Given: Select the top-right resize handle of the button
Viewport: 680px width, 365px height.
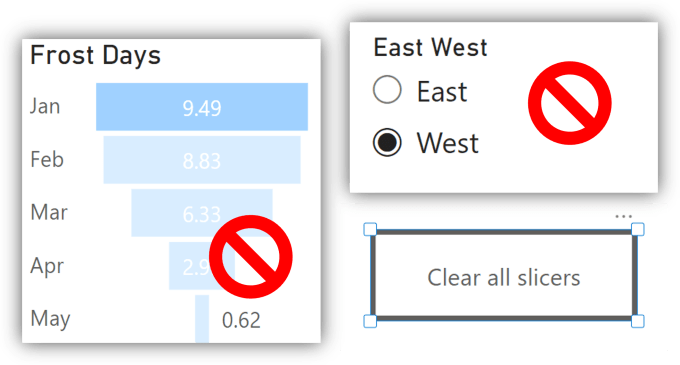Looking at the screenshot, I should pos(638,229).
